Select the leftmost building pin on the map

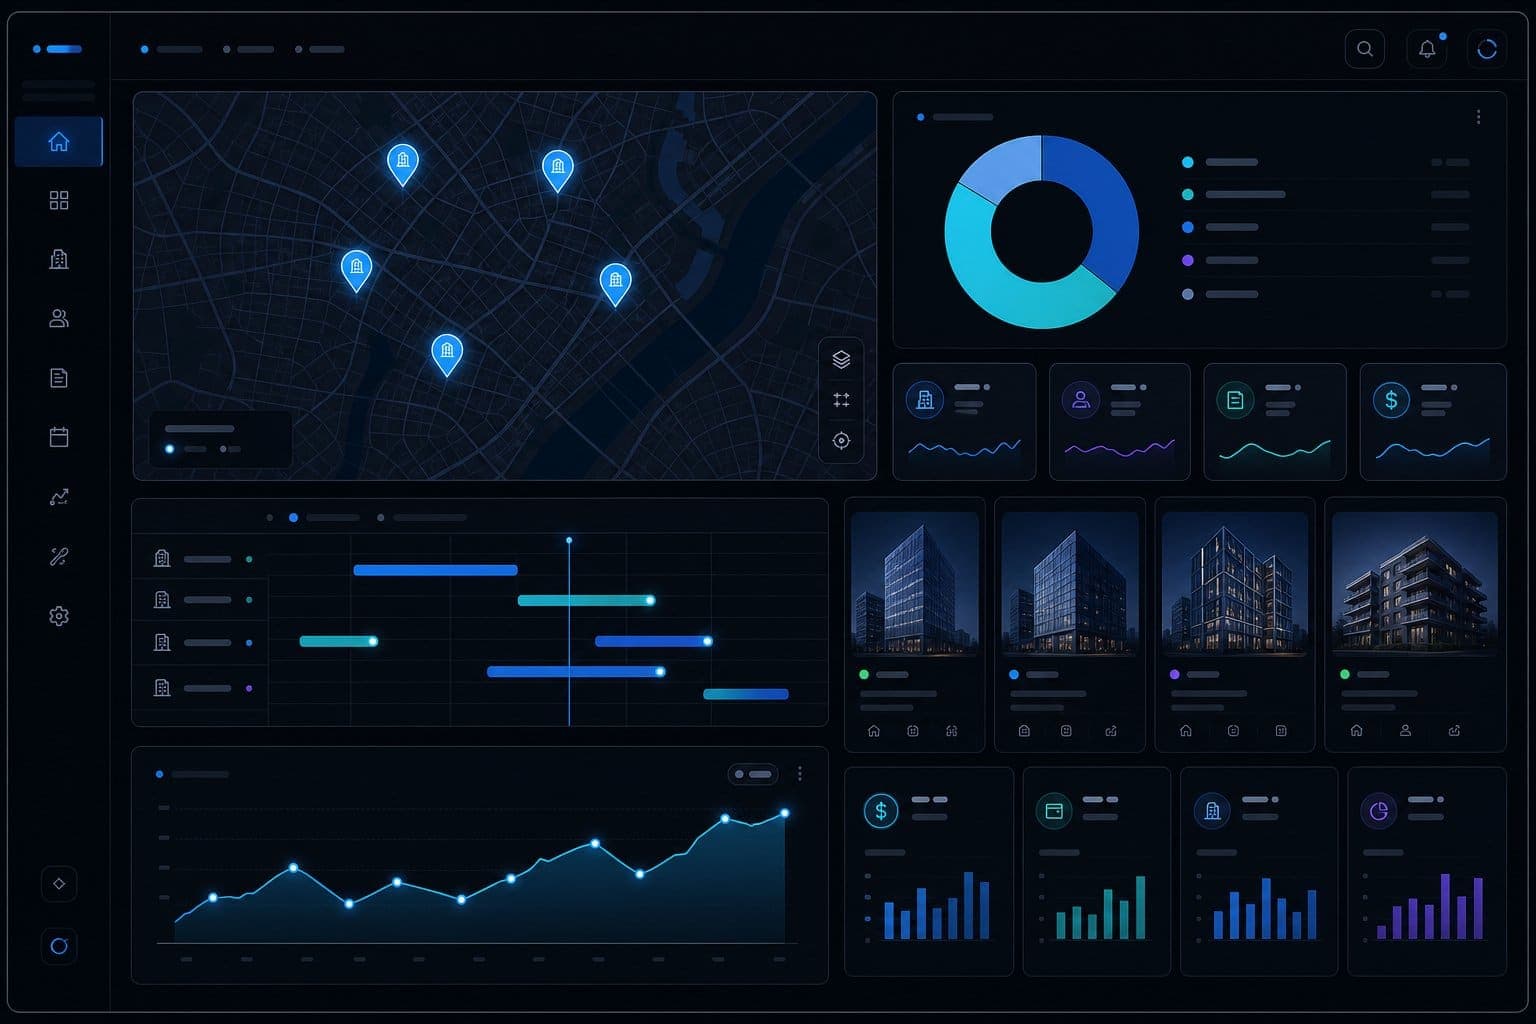pyautogui.click(x=356, y=270)
